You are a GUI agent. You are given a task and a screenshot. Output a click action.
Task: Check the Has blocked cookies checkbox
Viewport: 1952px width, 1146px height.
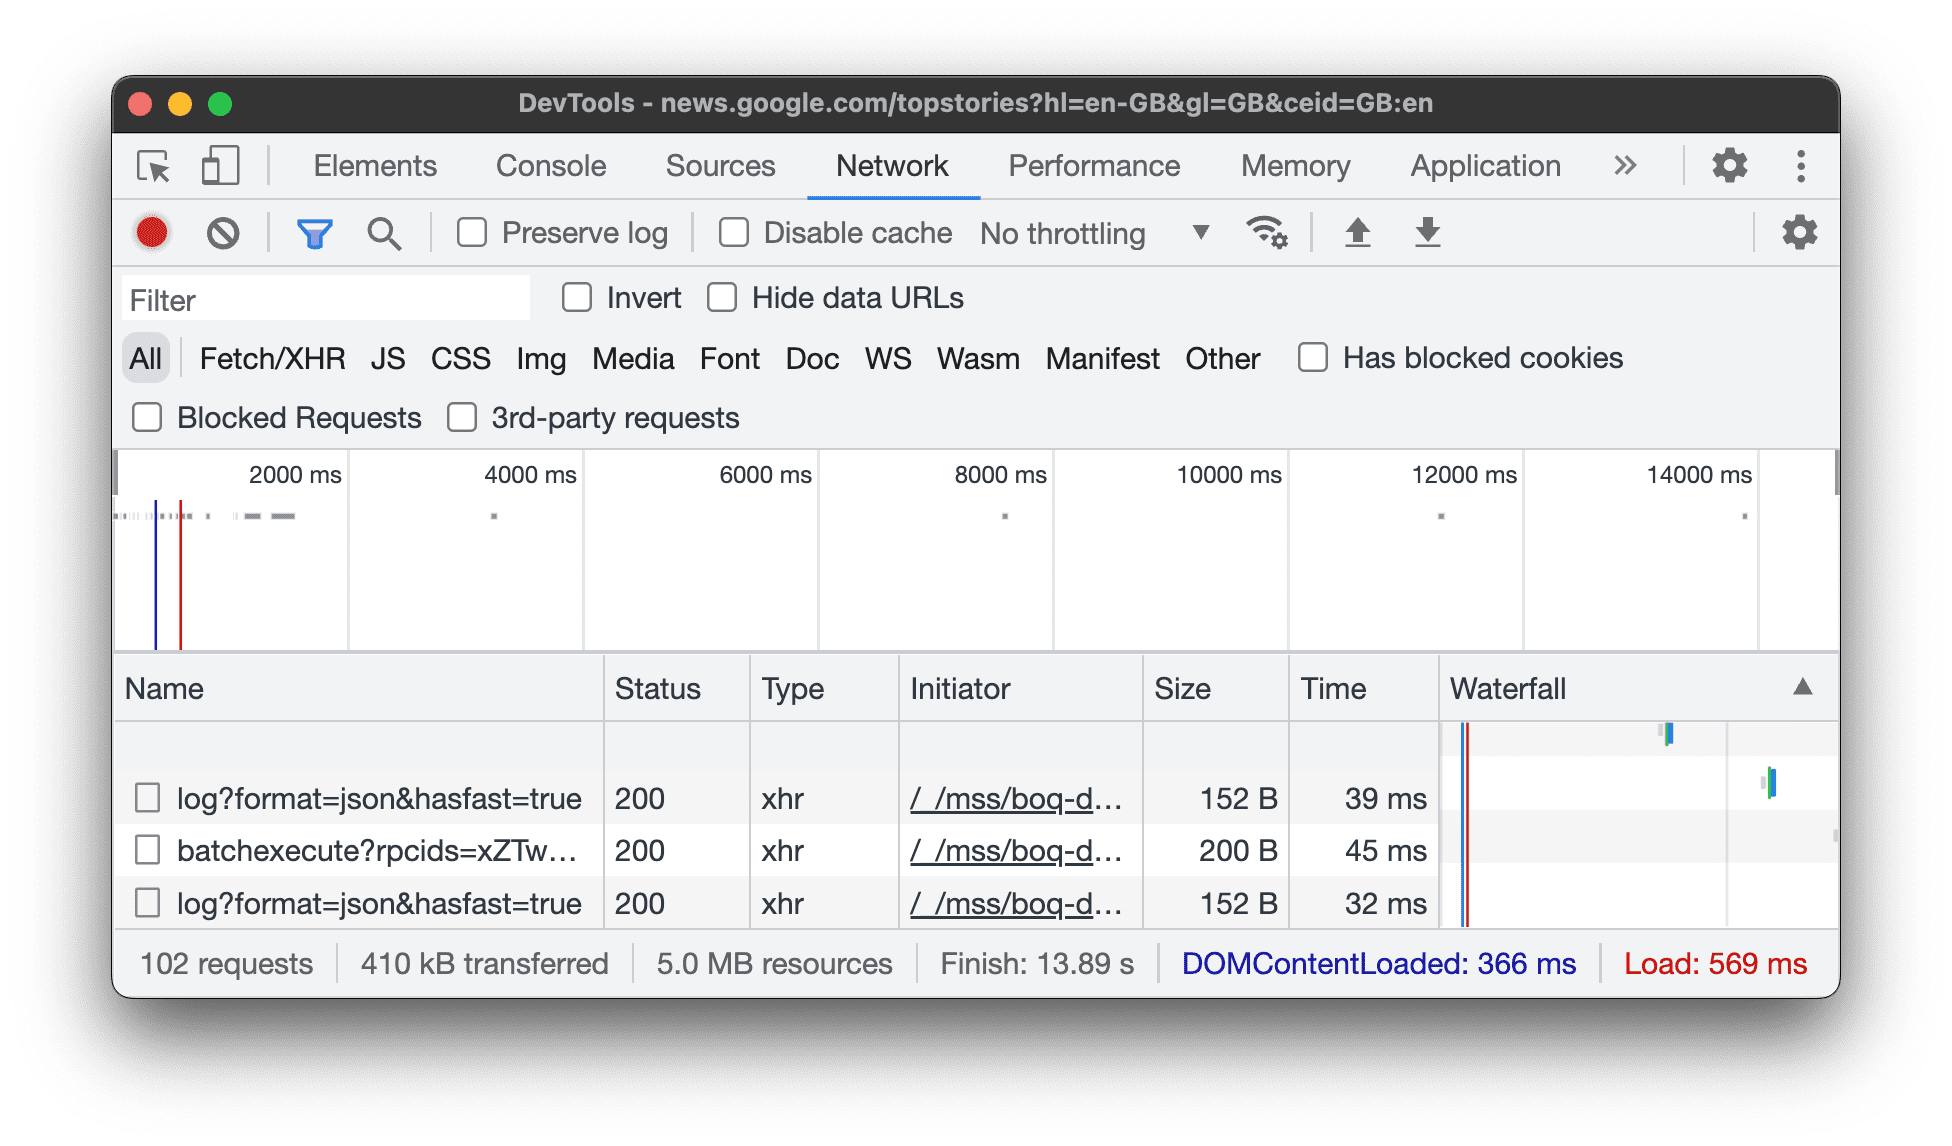(x=1312, y=359)
